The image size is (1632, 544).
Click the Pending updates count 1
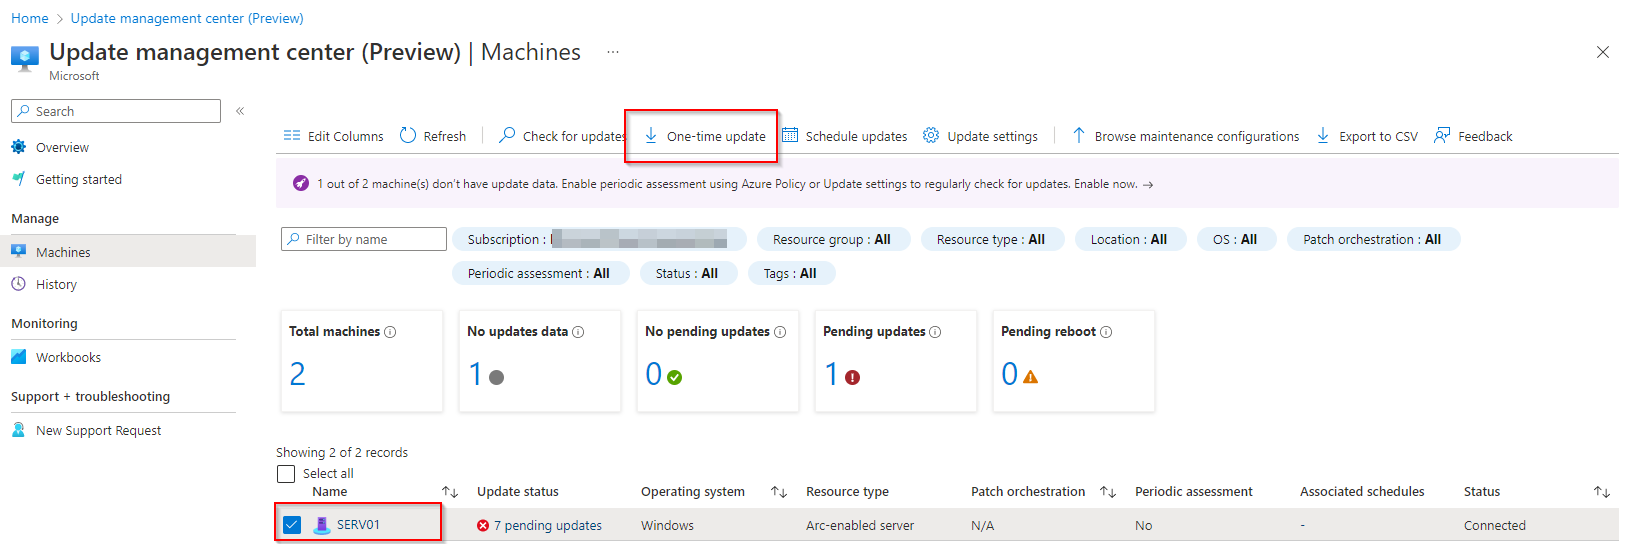pyautogui.click(x=831, y=374)
